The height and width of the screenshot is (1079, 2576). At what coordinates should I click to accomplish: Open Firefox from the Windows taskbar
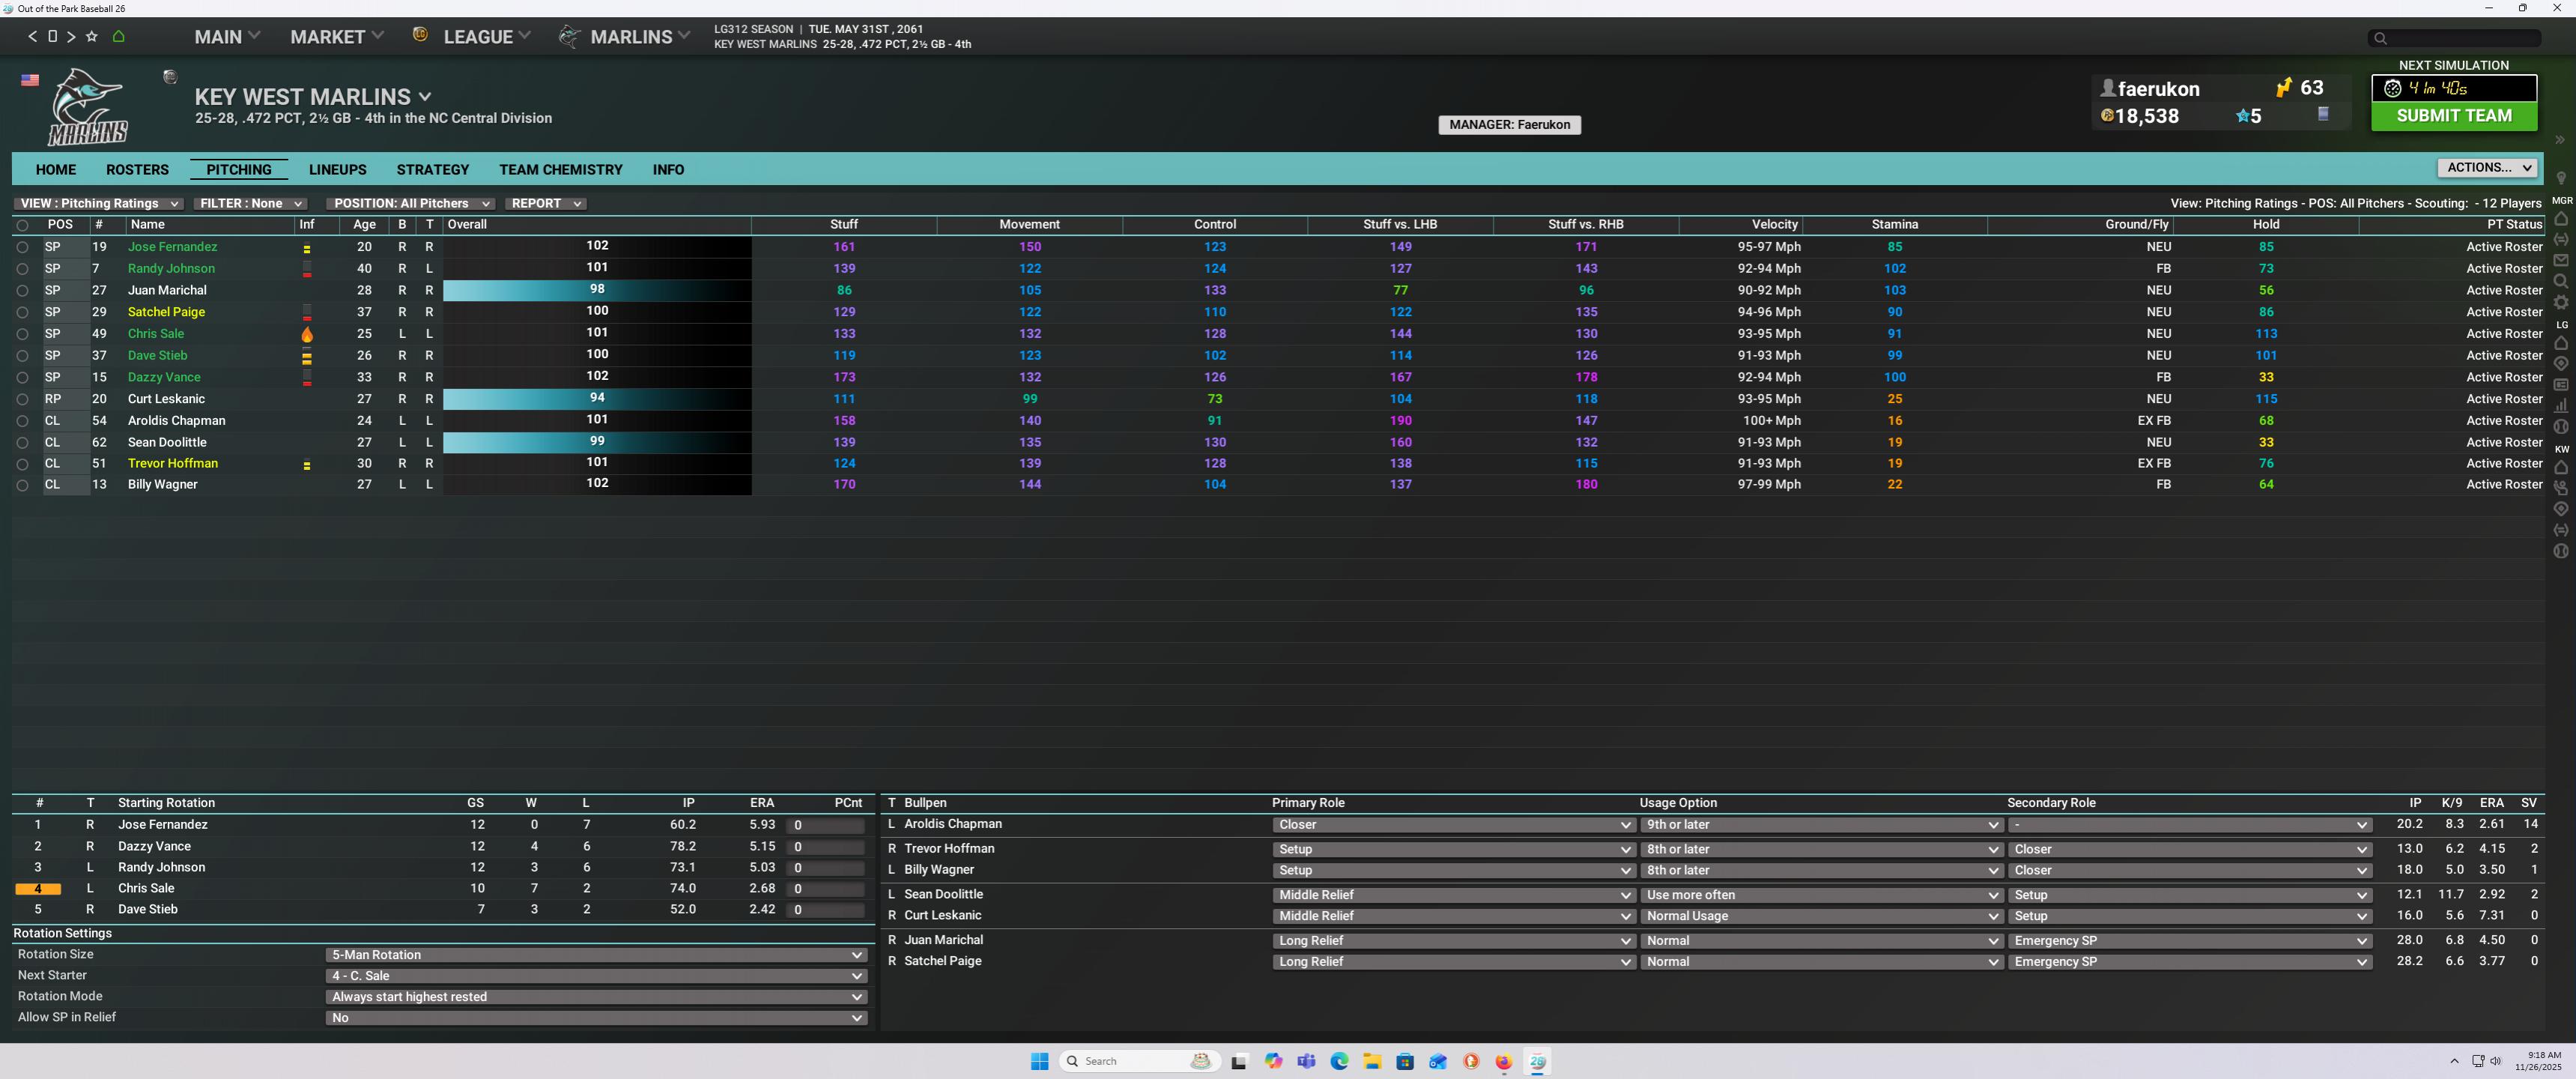pyautogui.click(x=1503, y=1061)
